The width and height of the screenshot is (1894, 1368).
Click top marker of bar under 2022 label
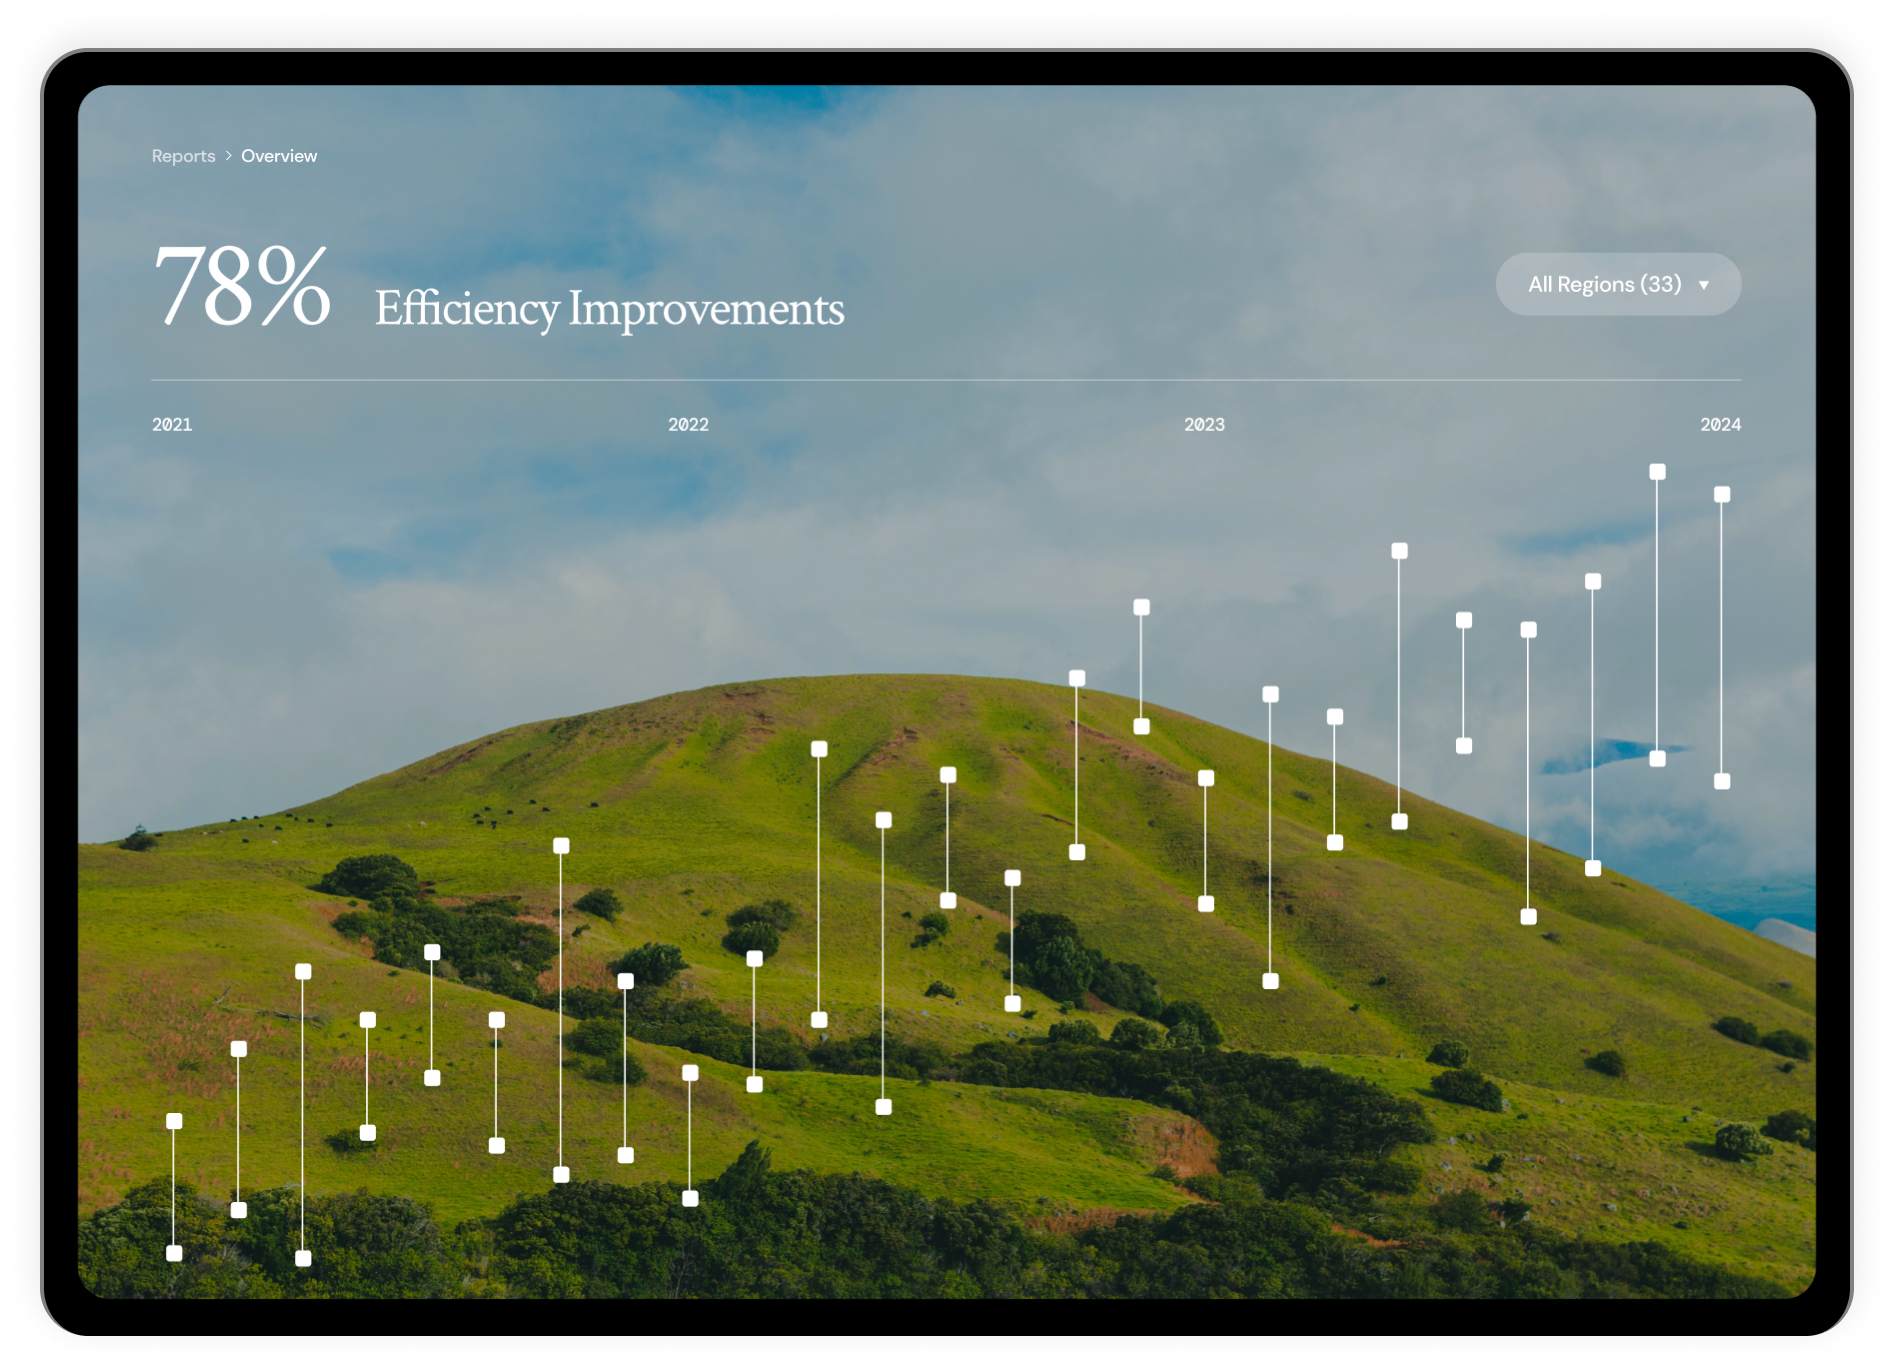point(690,1073)
